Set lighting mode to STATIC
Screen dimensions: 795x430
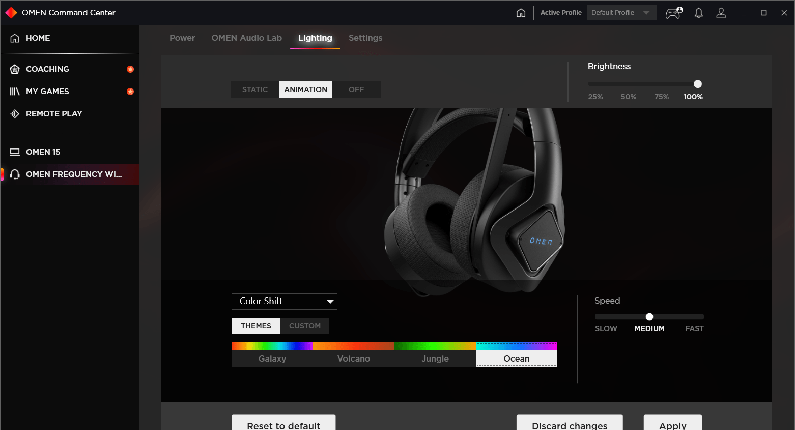(255, 89)
